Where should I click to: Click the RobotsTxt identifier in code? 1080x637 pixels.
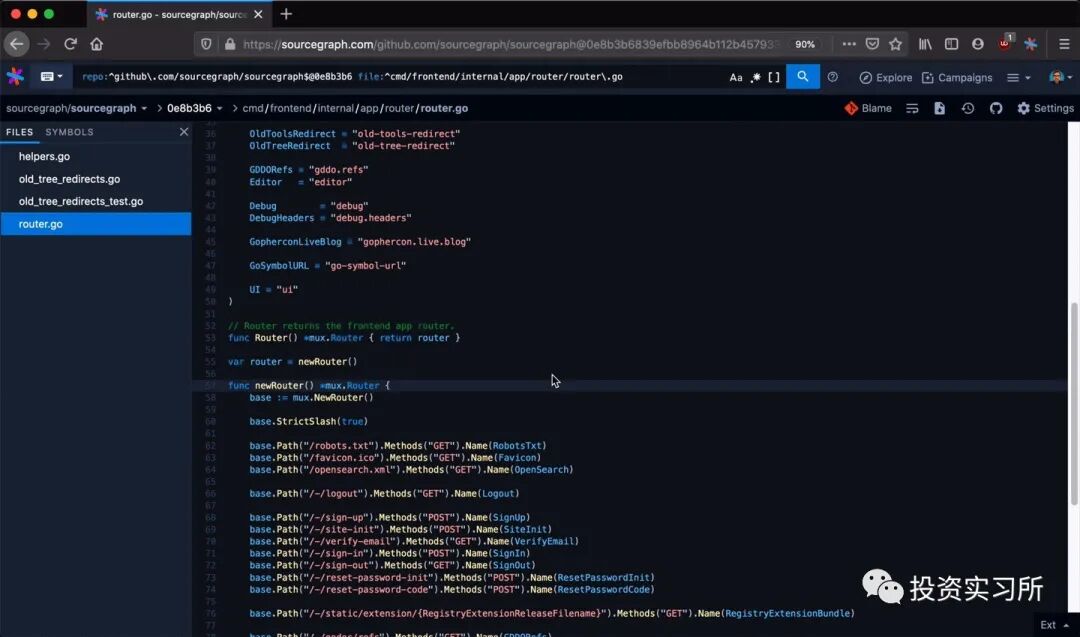(x=517, y=446)
